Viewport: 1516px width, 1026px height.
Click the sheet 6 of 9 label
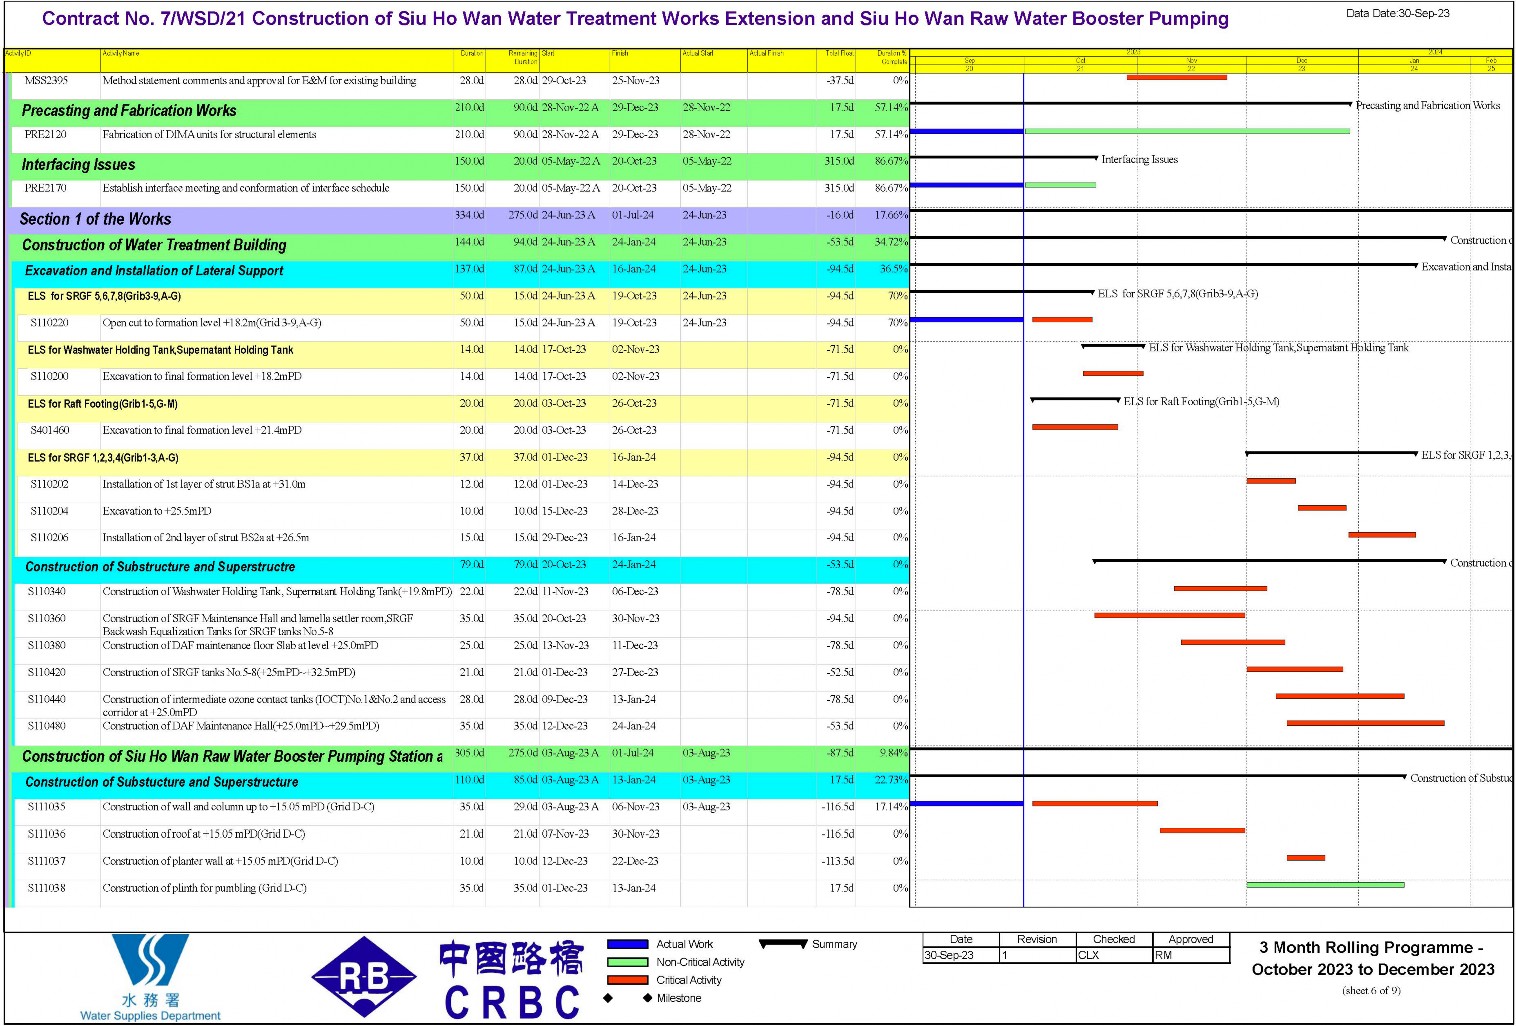pyautogui.click(x=1372, y=991)
